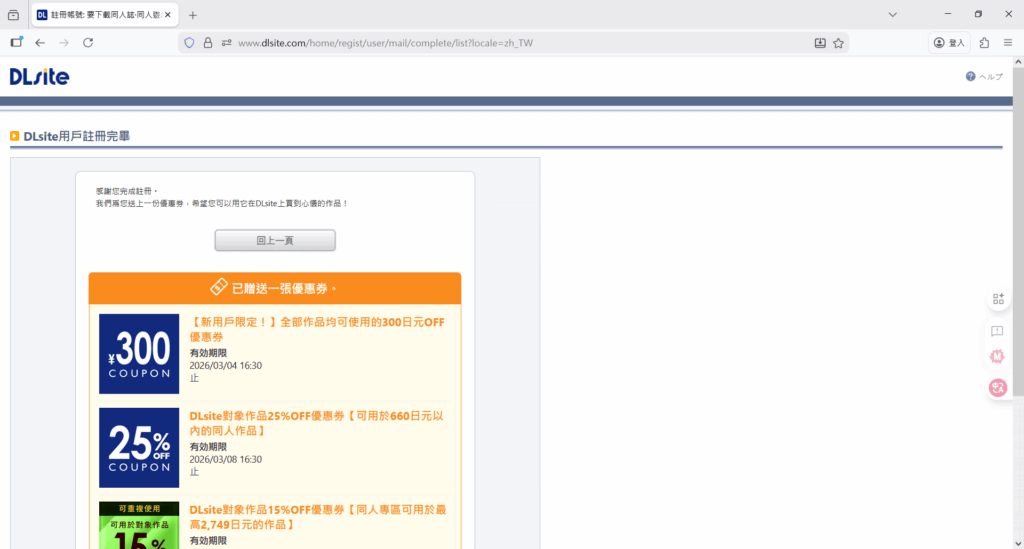This screenshot has width=1024, height=549.
Task: Click the shield tracking protection icon
Action: pyautogui.click(x=189, y=43)
